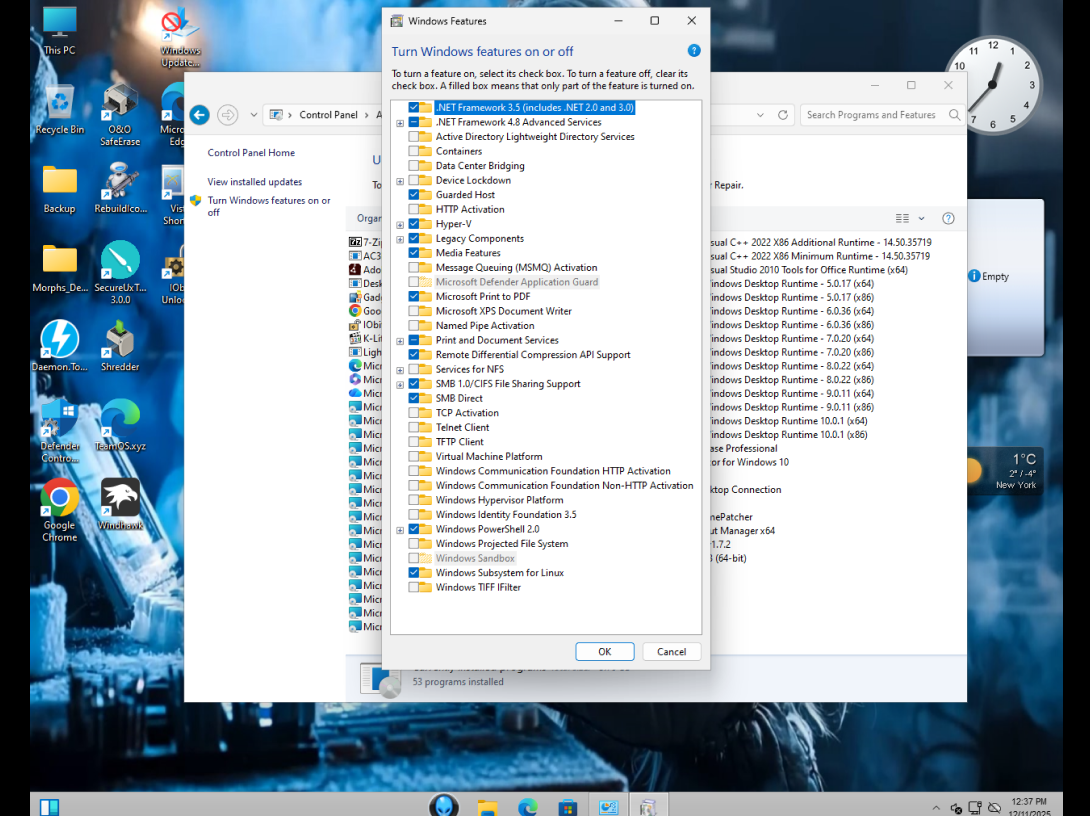Launch Google Chrome from desktop
The image size is (1090, 816).
59,510
